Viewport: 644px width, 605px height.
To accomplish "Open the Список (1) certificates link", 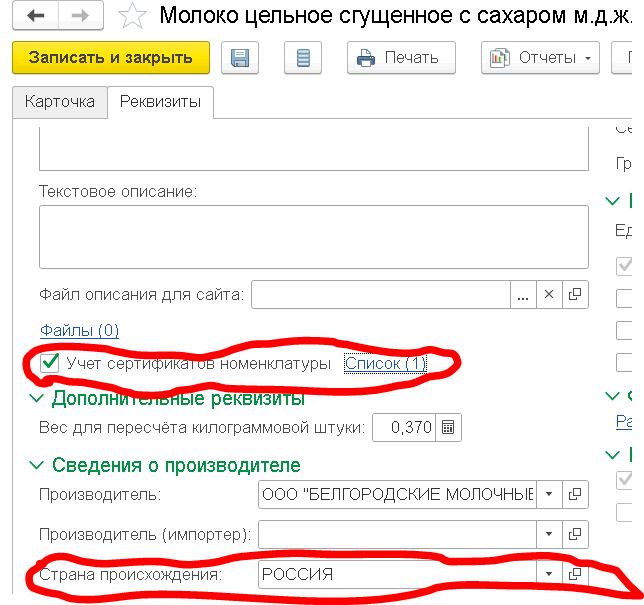I will point(385,364).
